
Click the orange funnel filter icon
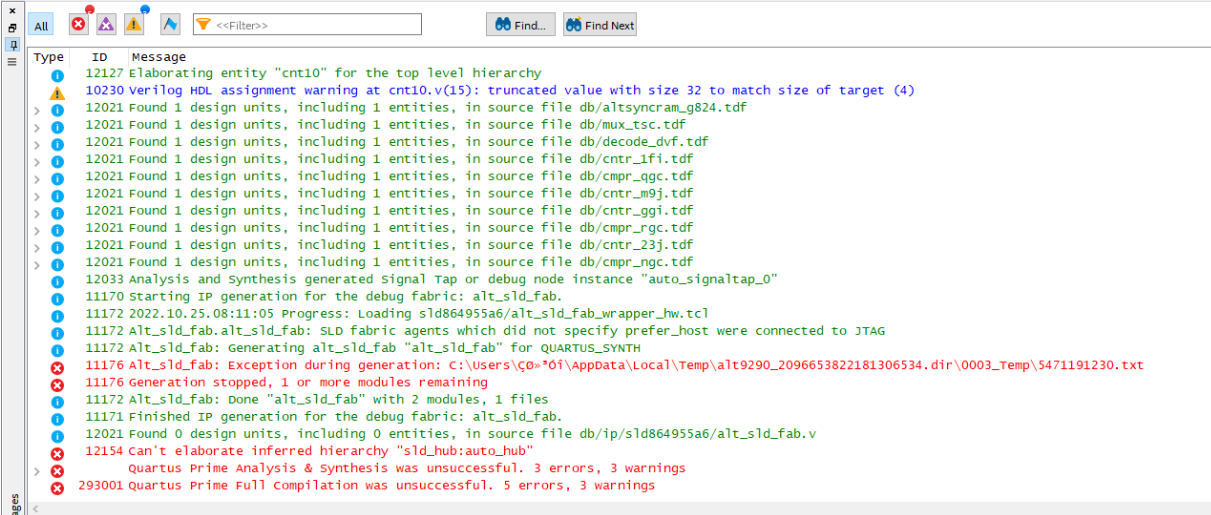point(203,25)
